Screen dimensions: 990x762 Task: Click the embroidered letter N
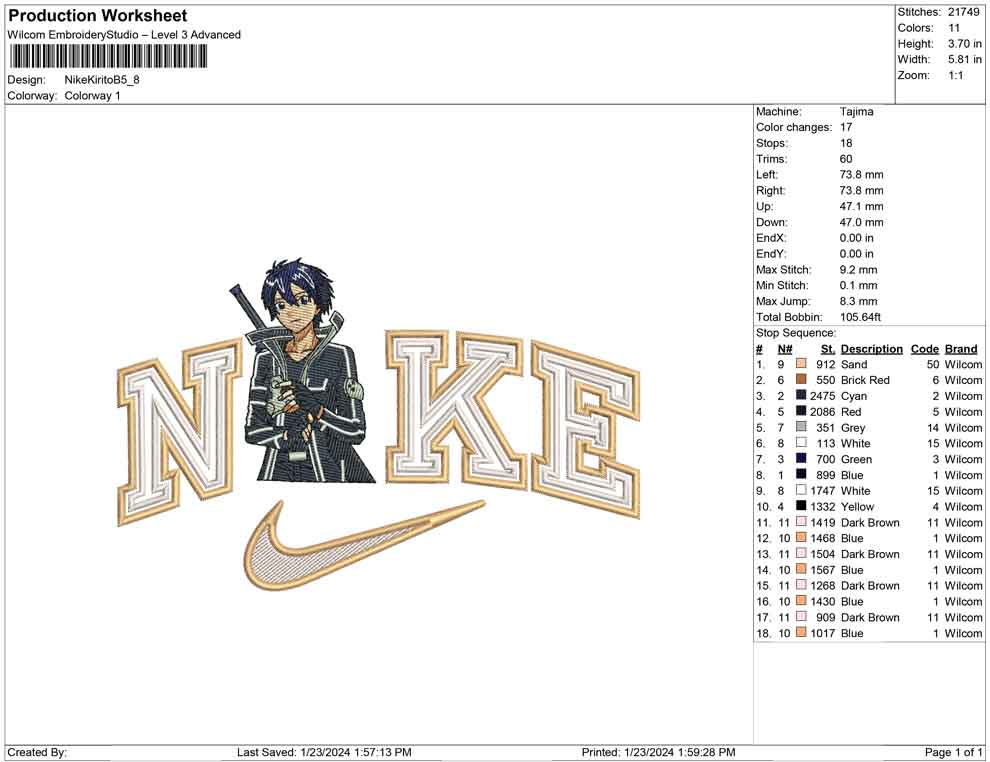pos(180,432)
